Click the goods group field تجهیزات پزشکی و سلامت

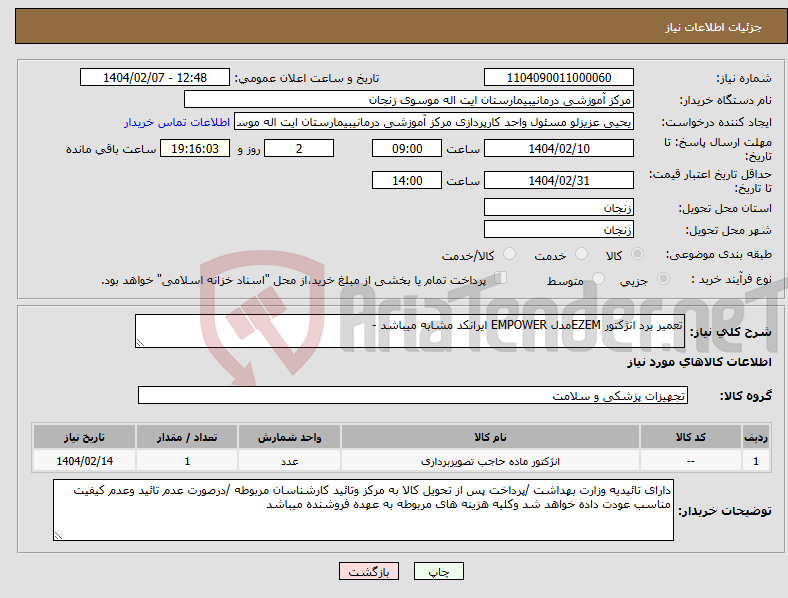(413, 395)
